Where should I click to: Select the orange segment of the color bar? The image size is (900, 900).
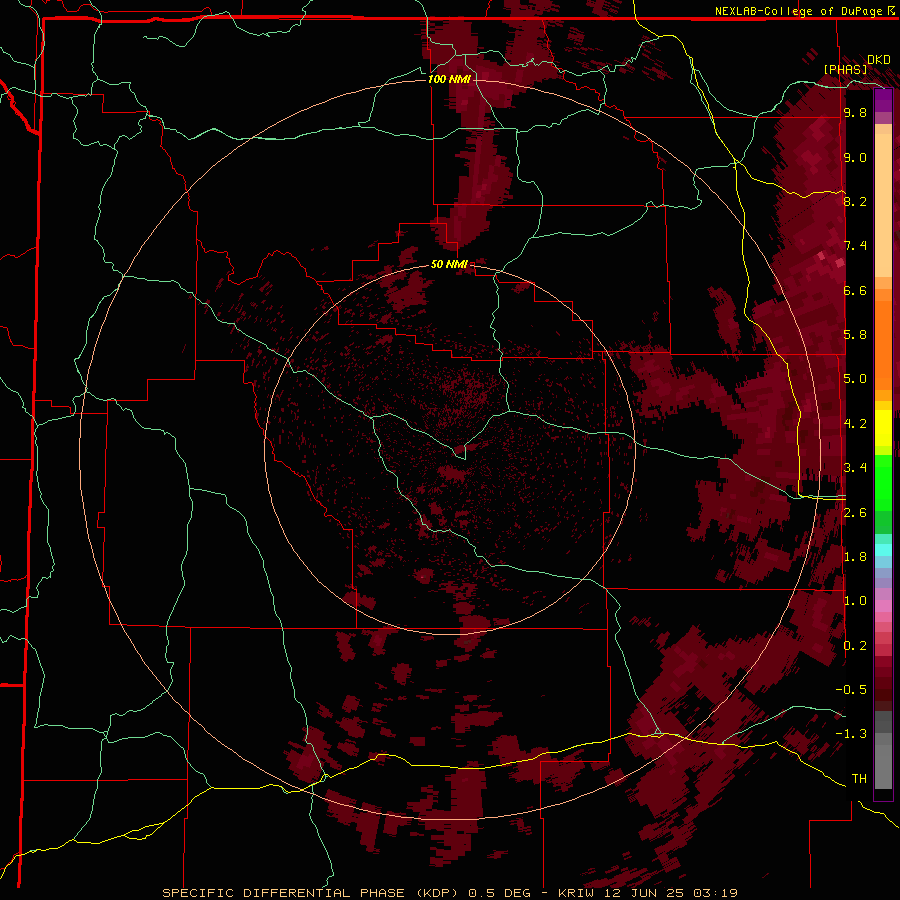tap(883, 345)
